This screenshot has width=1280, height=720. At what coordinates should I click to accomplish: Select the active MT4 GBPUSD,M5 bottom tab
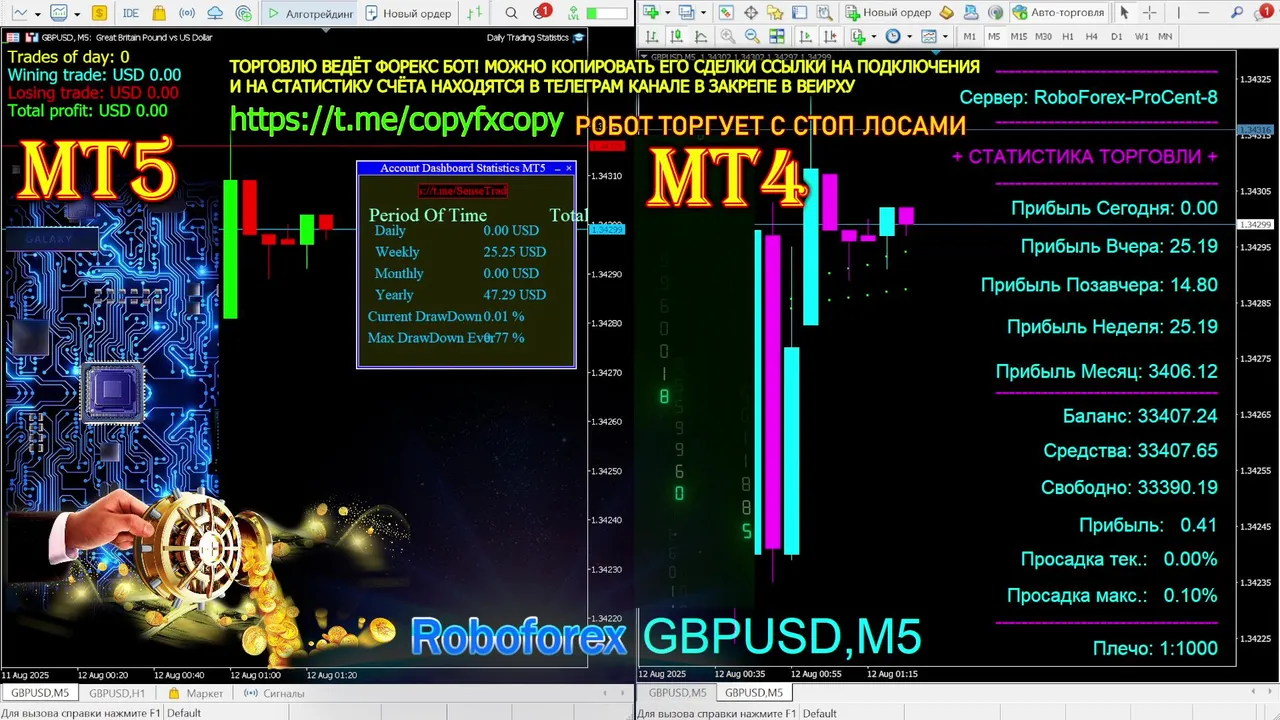point(754,692)
